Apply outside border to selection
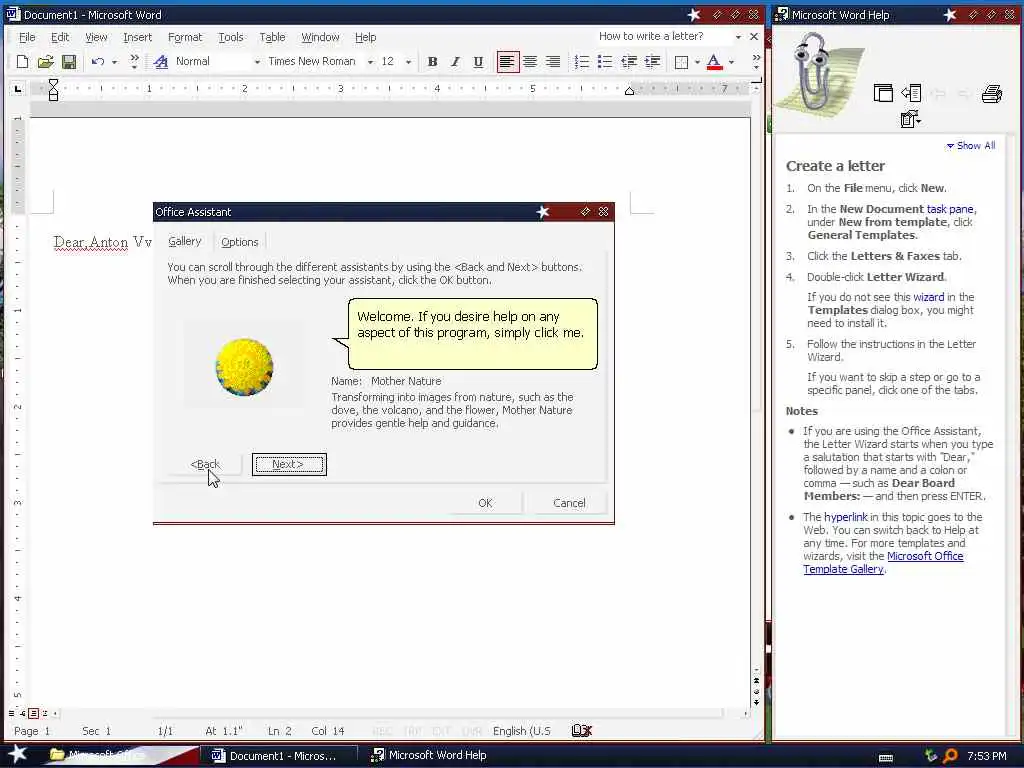The width and height of the screenshot is (1024, 768). click(681, 61)
